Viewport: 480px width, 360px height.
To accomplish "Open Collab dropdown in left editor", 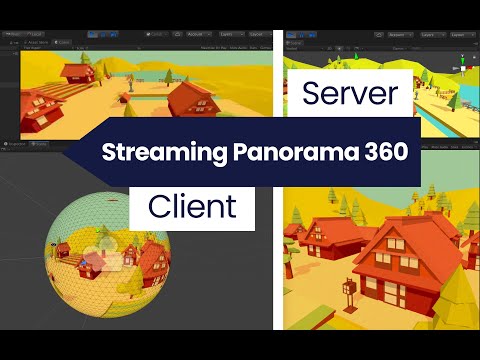I will [x=156, y=34].
